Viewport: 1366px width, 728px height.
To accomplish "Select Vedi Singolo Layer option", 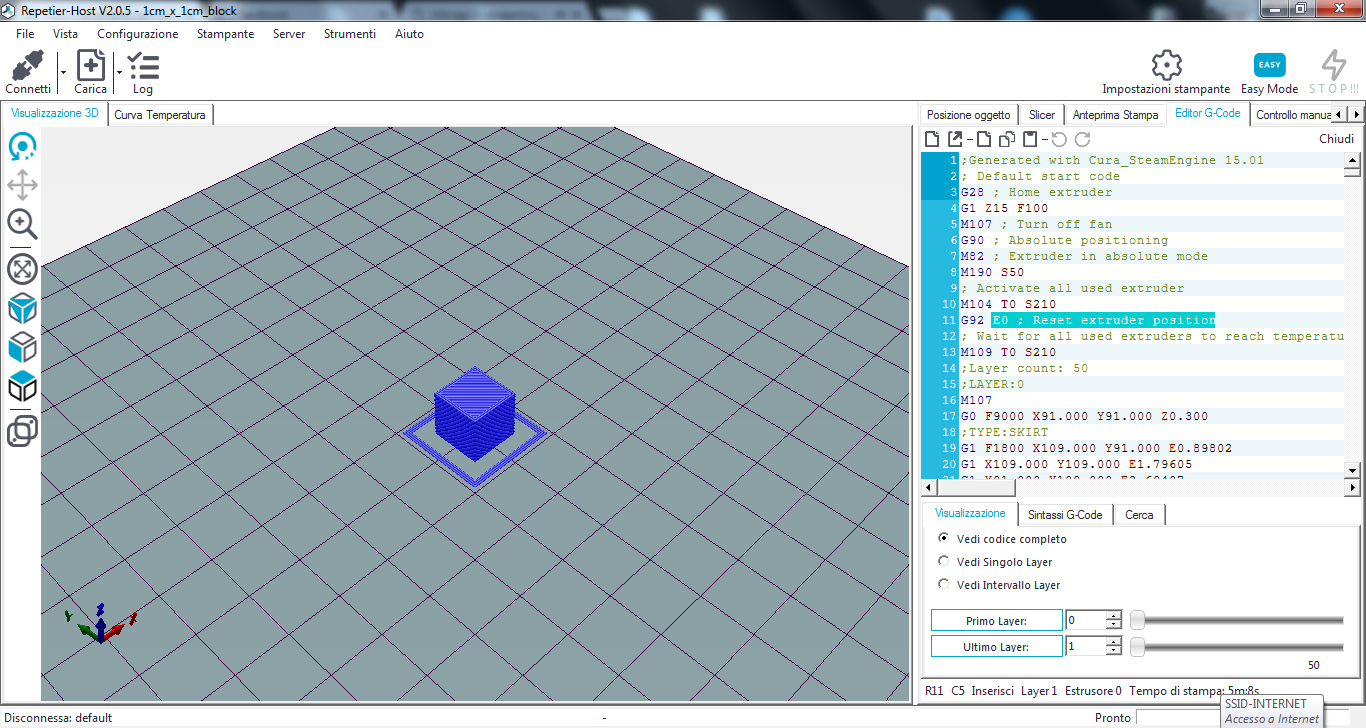I will pos(944,562).
